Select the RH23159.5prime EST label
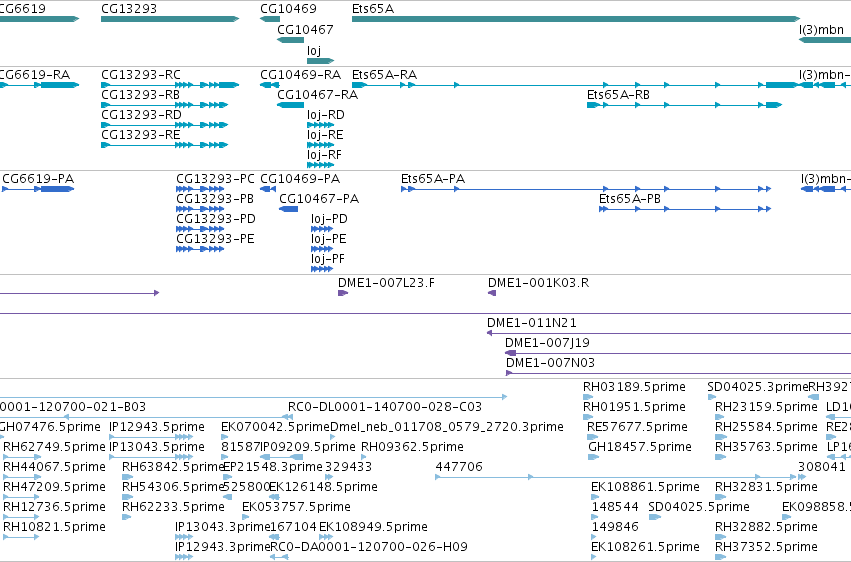The width and height of the screenshot is (851, 562). pyautogui.click(x=766, y=407)
